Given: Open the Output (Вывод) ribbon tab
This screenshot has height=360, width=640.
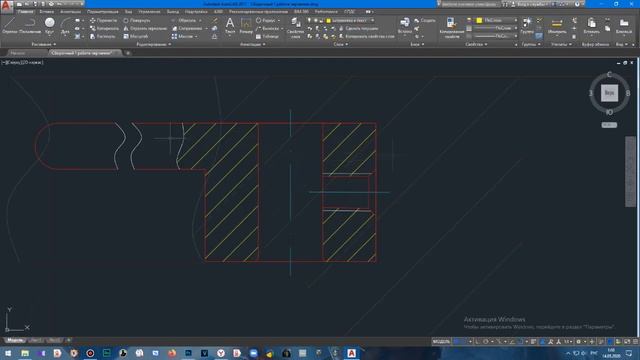Looking at the screenshot, I should 173,11.
